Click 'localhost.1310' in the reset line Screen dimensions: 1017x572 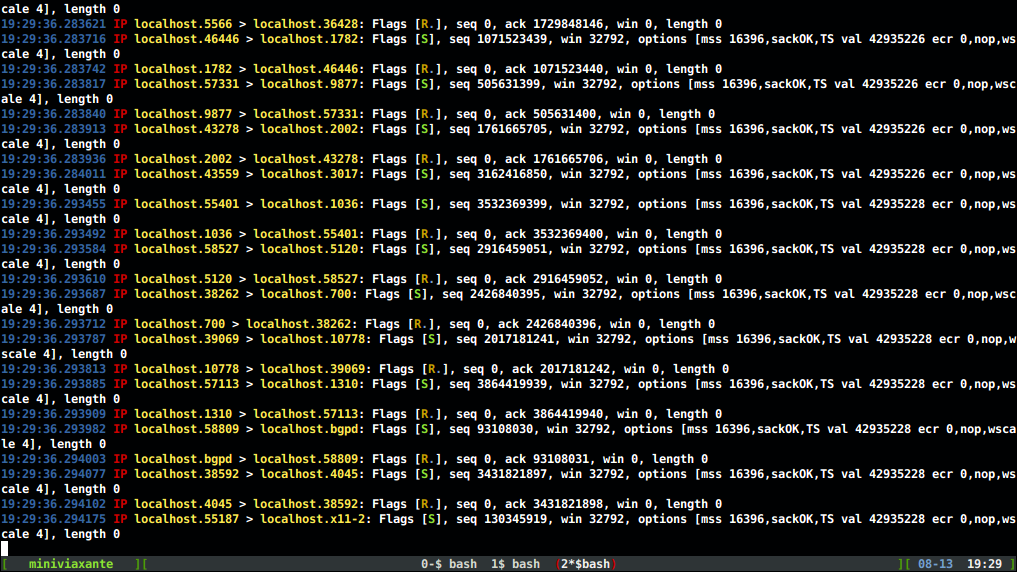[183, 414]
